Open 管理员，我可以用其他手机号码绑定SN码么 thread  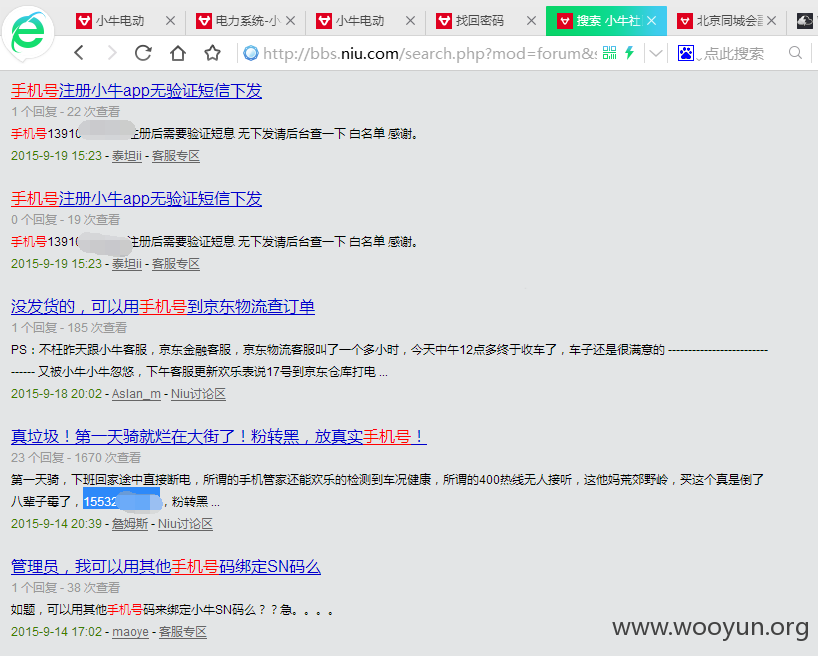tap(166, 567)
